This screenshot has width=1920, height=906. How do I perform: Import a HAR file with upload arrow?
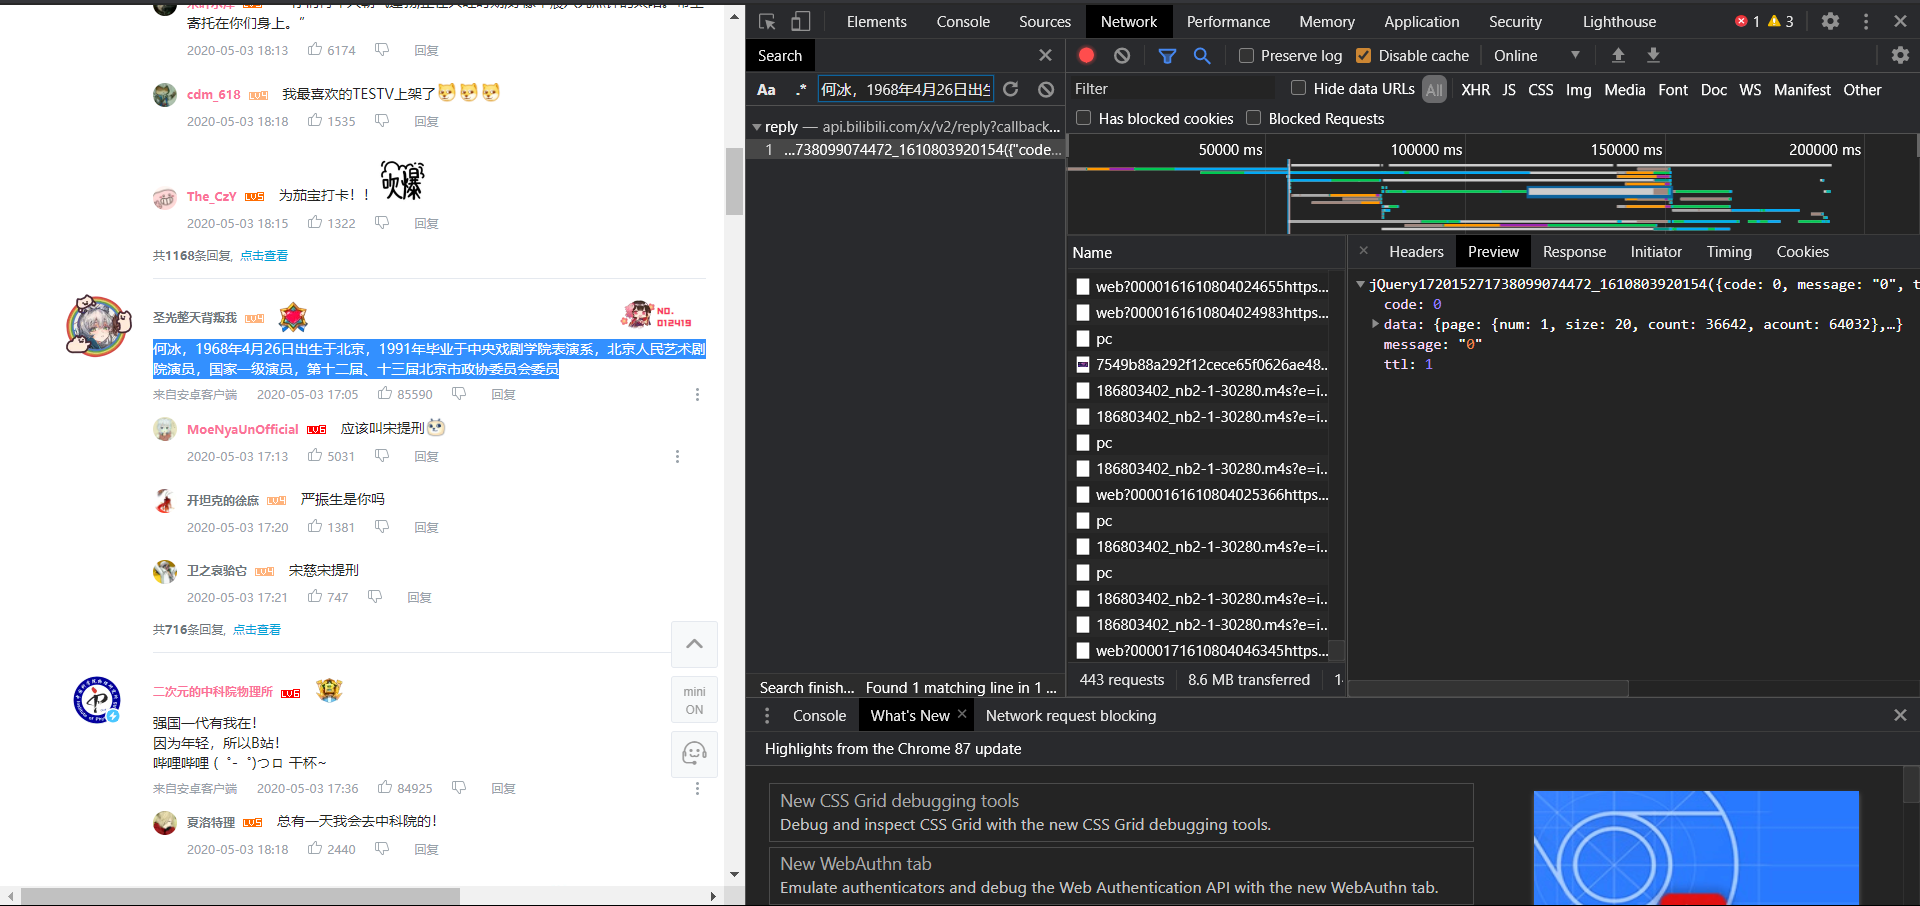coord(1618,55)
